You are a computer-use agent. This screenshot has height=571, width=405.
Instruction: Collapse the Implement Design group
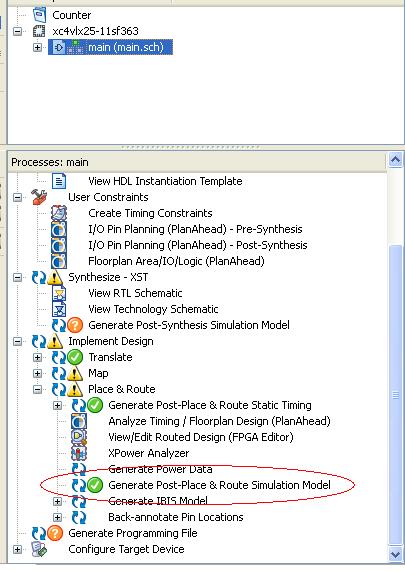point(17,342)
